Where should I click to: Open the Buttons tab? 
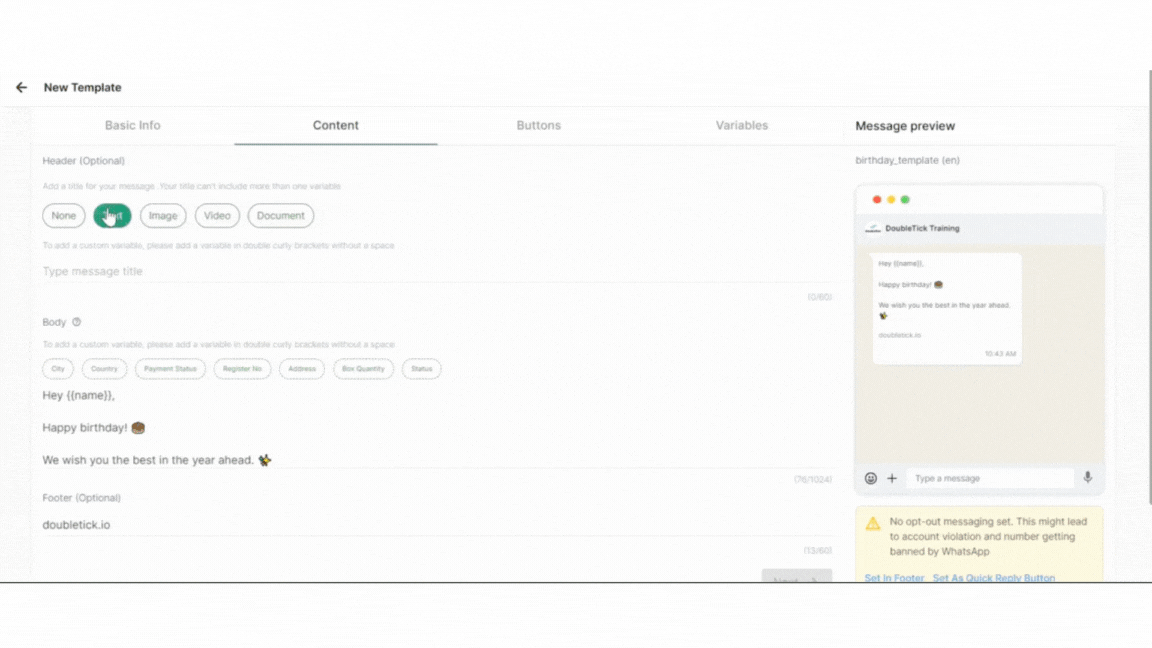coord(539,126)
